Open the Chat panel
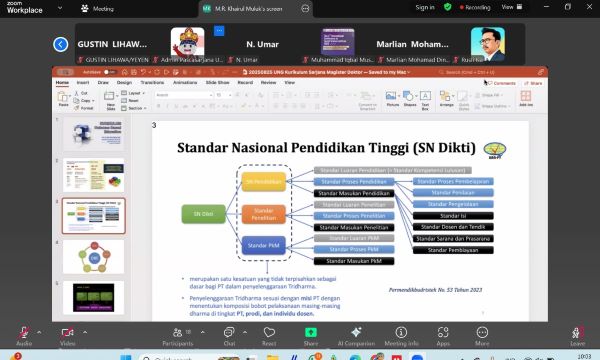The height and width of the screenshot is (360, 600). coord(229,336)
